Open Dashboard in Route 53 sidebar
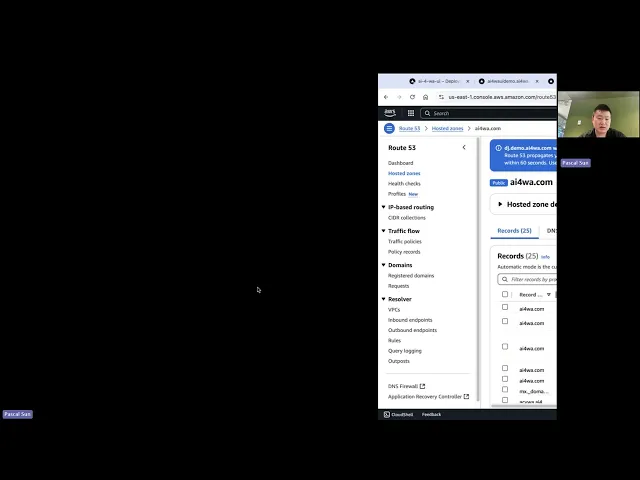 tap(400, 163)
